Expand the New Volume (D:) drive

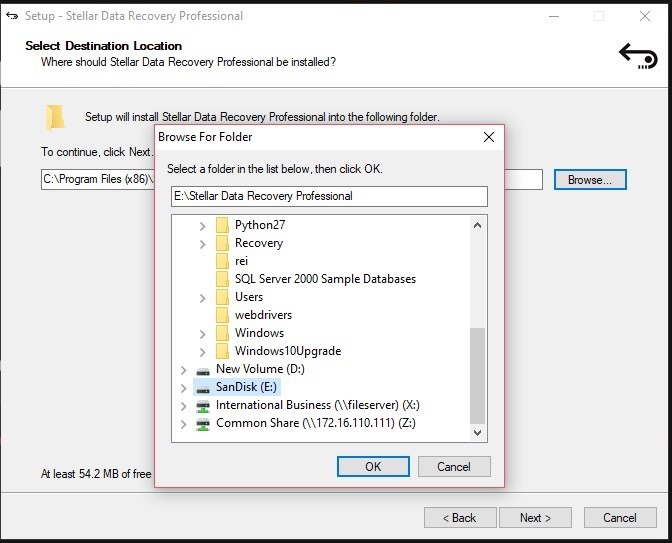(183, 370)
